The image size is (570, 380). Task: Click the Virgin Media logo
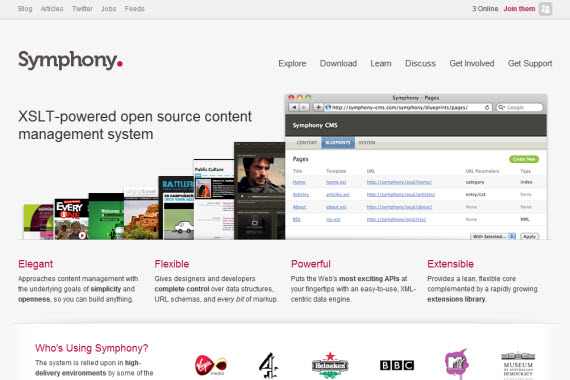click(x=211, y=365)
